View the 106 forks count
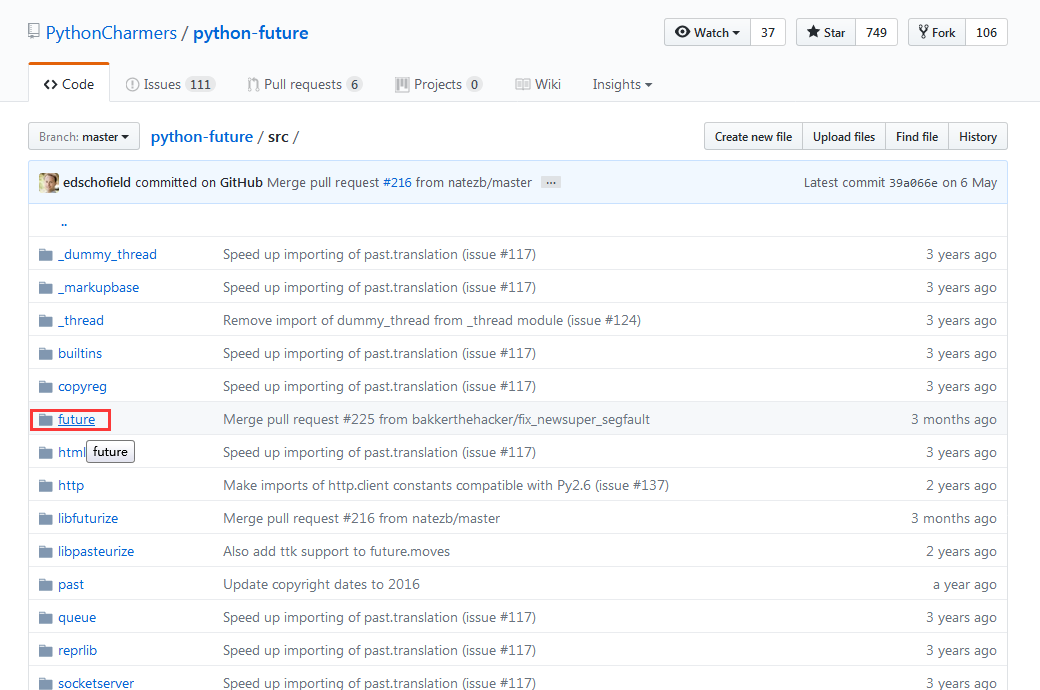Screen dimensions: 1040x690 (986, 33)
